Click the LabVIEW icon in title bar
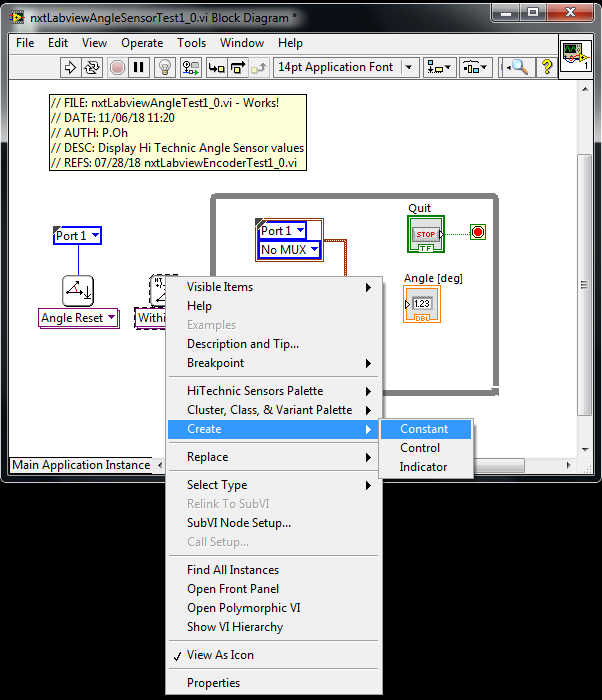The image size is (602, 700). (x=17, y=17)
